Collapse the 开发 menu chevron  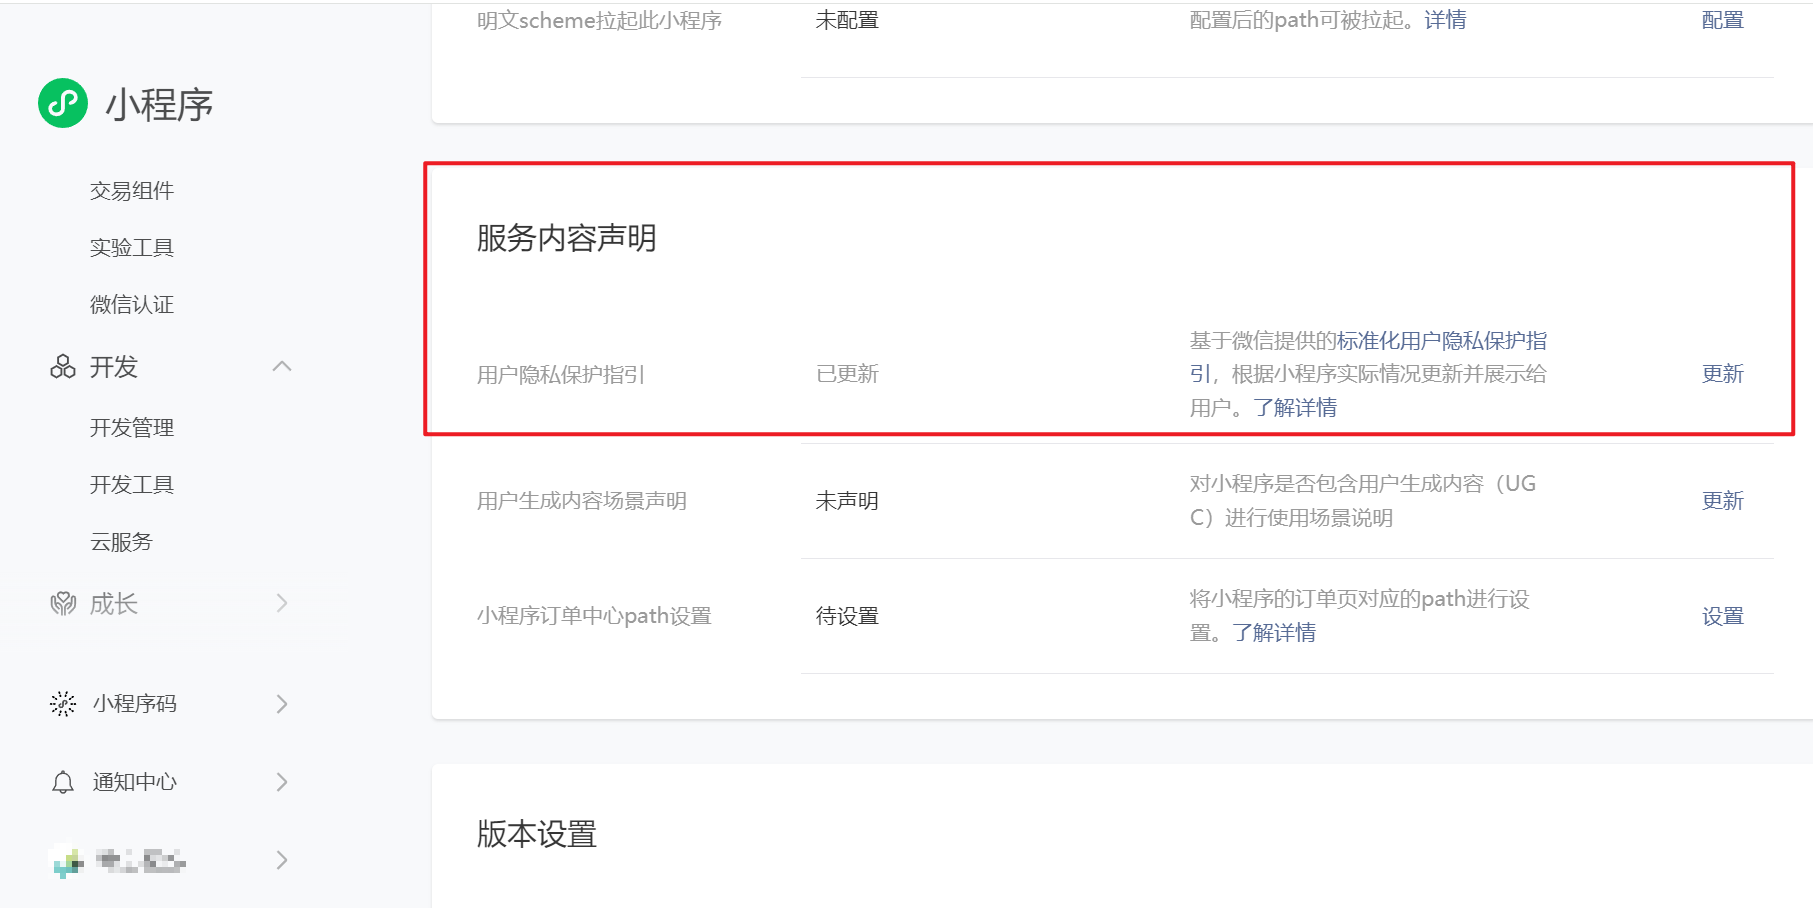click(x=282, y=367)
